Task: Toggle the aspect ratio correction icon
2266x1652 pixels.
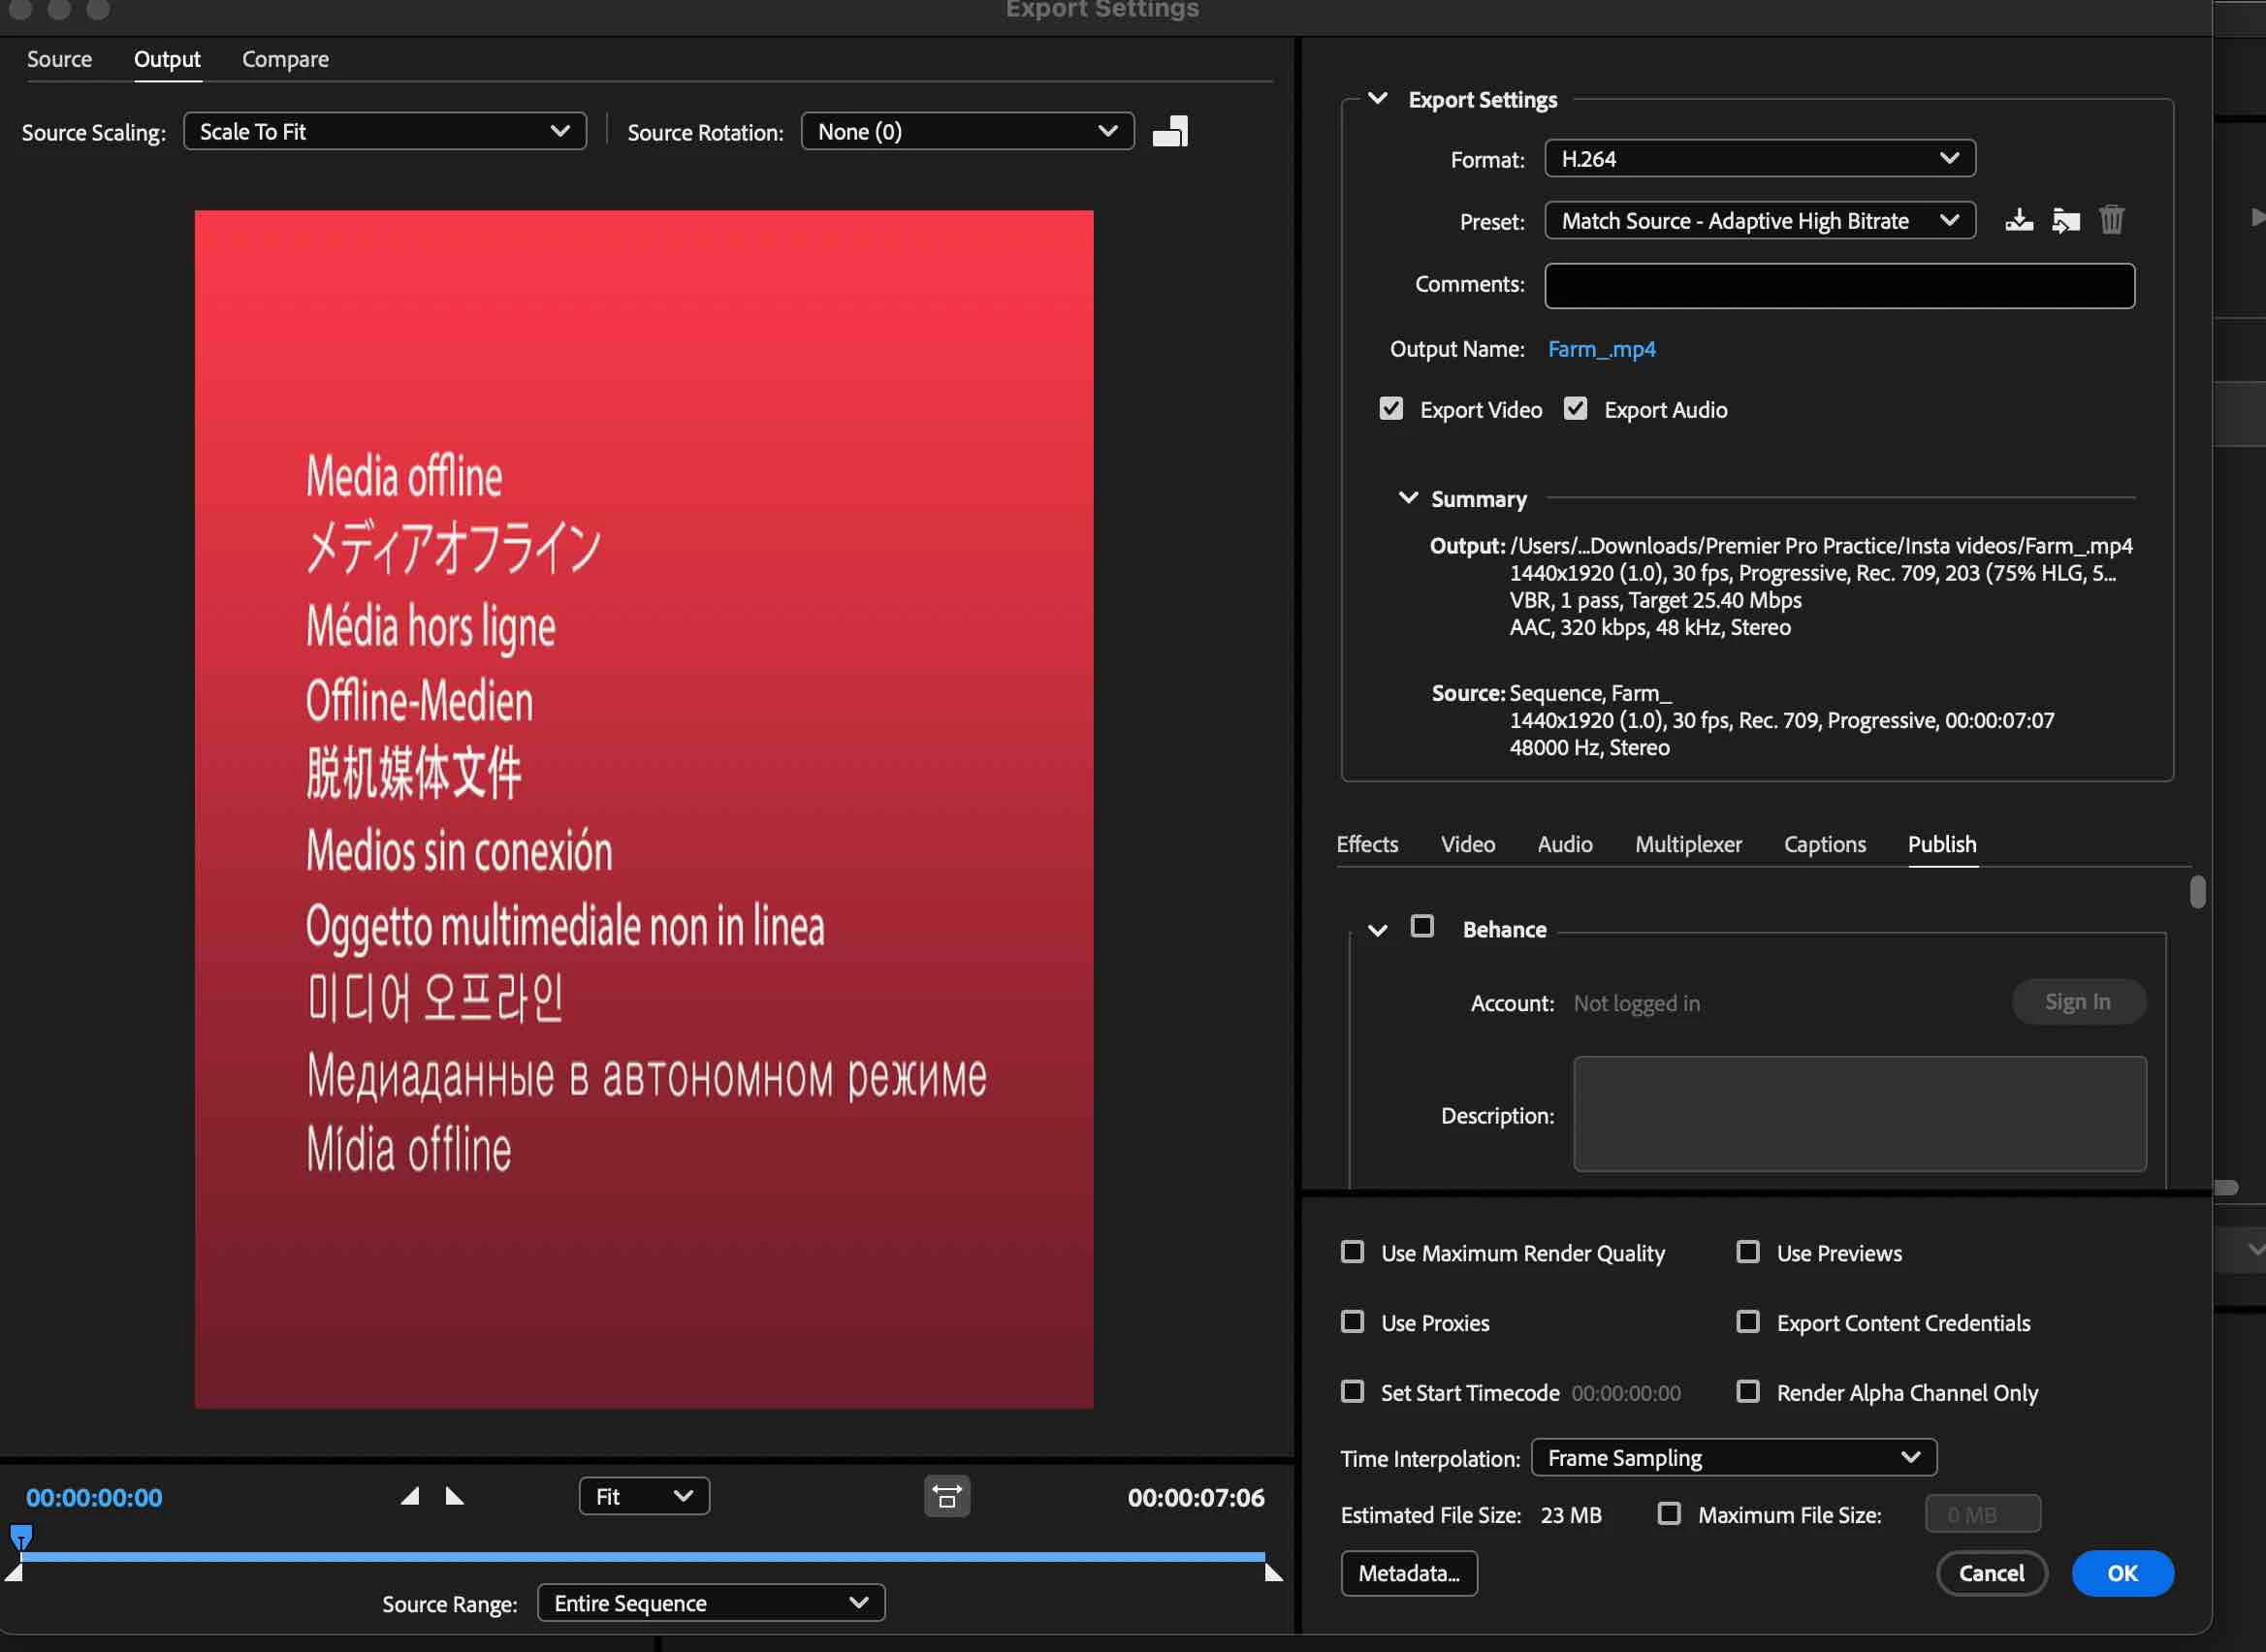Action: (x=946, y=1496)
